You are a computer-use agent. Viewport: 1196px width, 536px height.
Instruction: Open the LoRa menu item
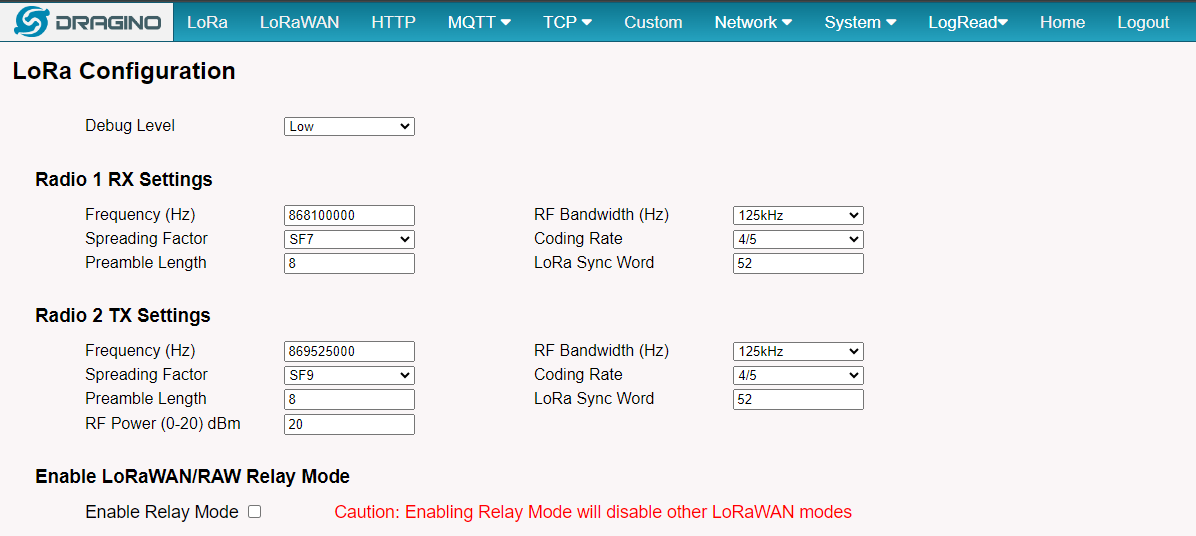click(x=207, y=22)
